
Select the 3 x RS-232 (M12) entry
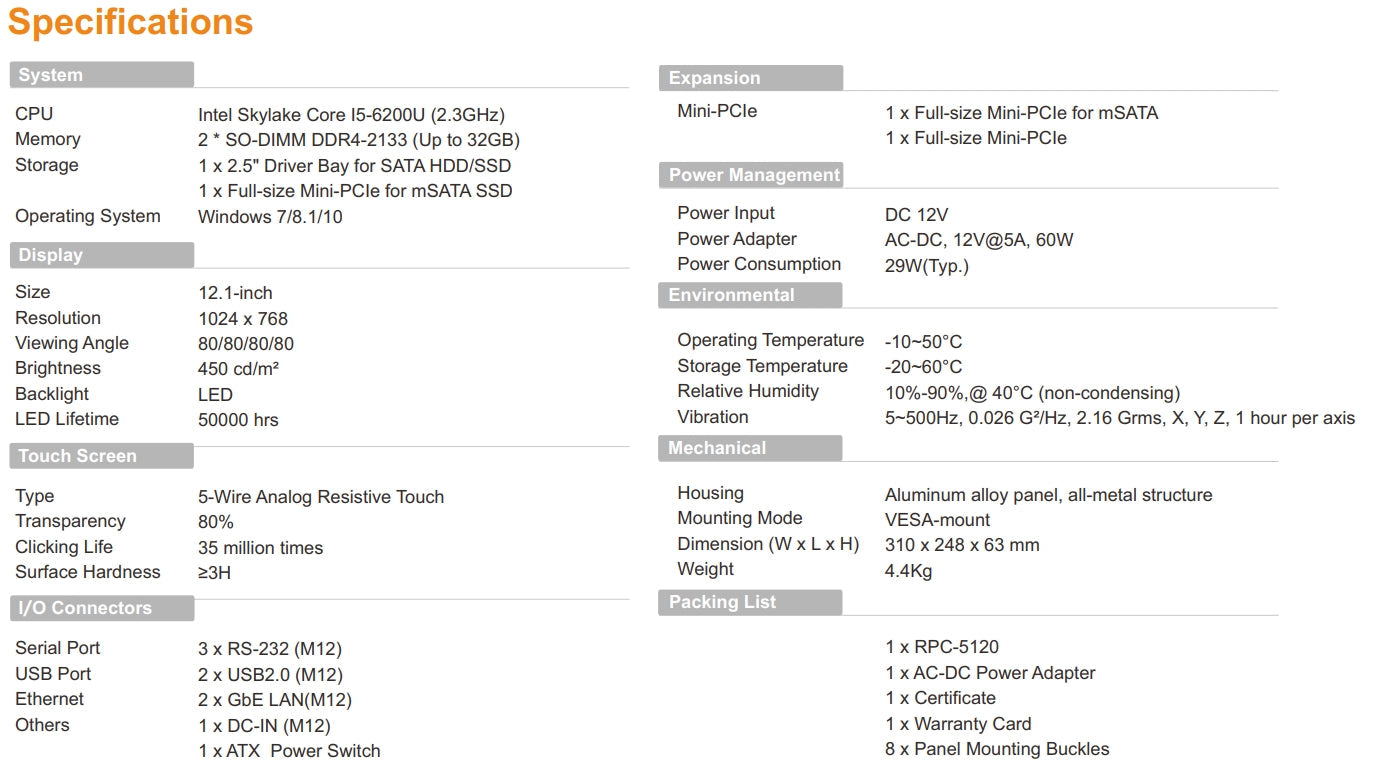(270, 649)
